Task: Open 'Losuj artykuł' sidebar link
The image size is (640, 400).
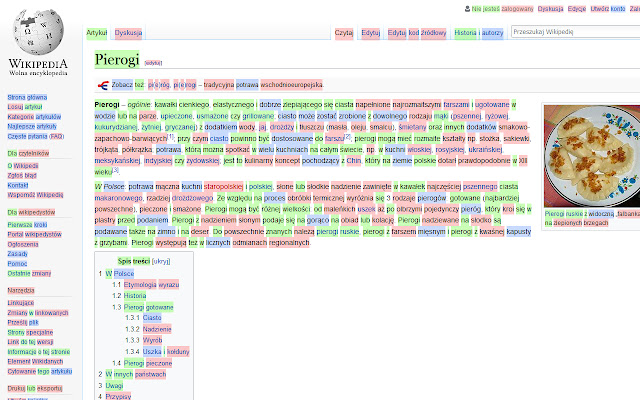Action: click(x=25, y=107)
